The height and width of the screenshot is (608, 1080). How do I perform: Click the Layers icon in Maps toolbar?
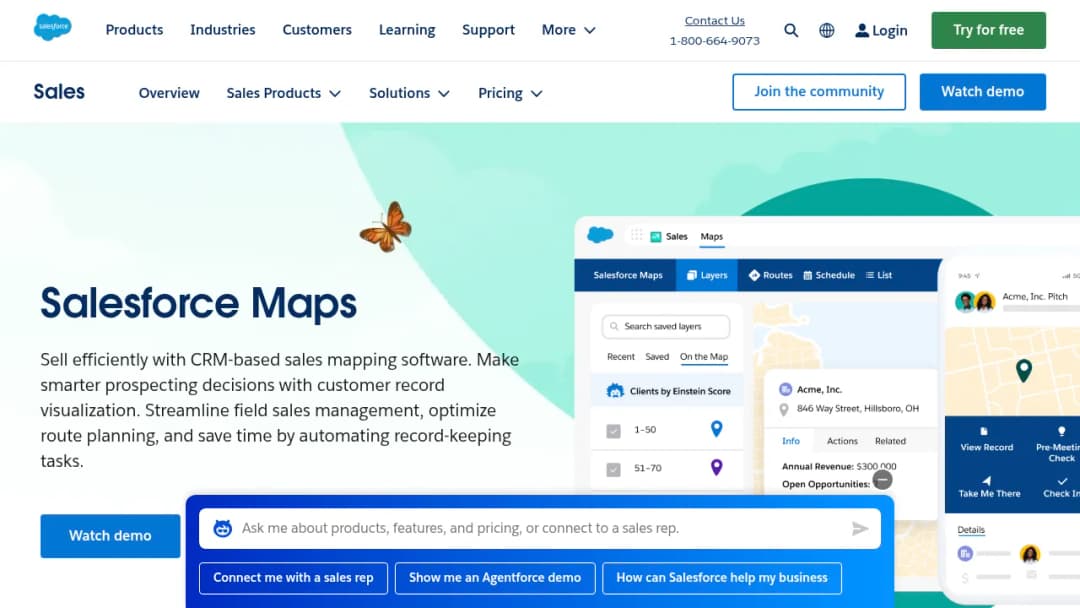click(x=692, y=275)
